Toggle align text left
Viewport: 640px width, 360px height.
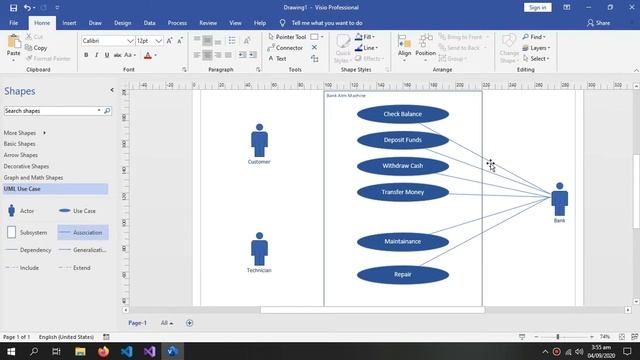(x=197, y=55)
